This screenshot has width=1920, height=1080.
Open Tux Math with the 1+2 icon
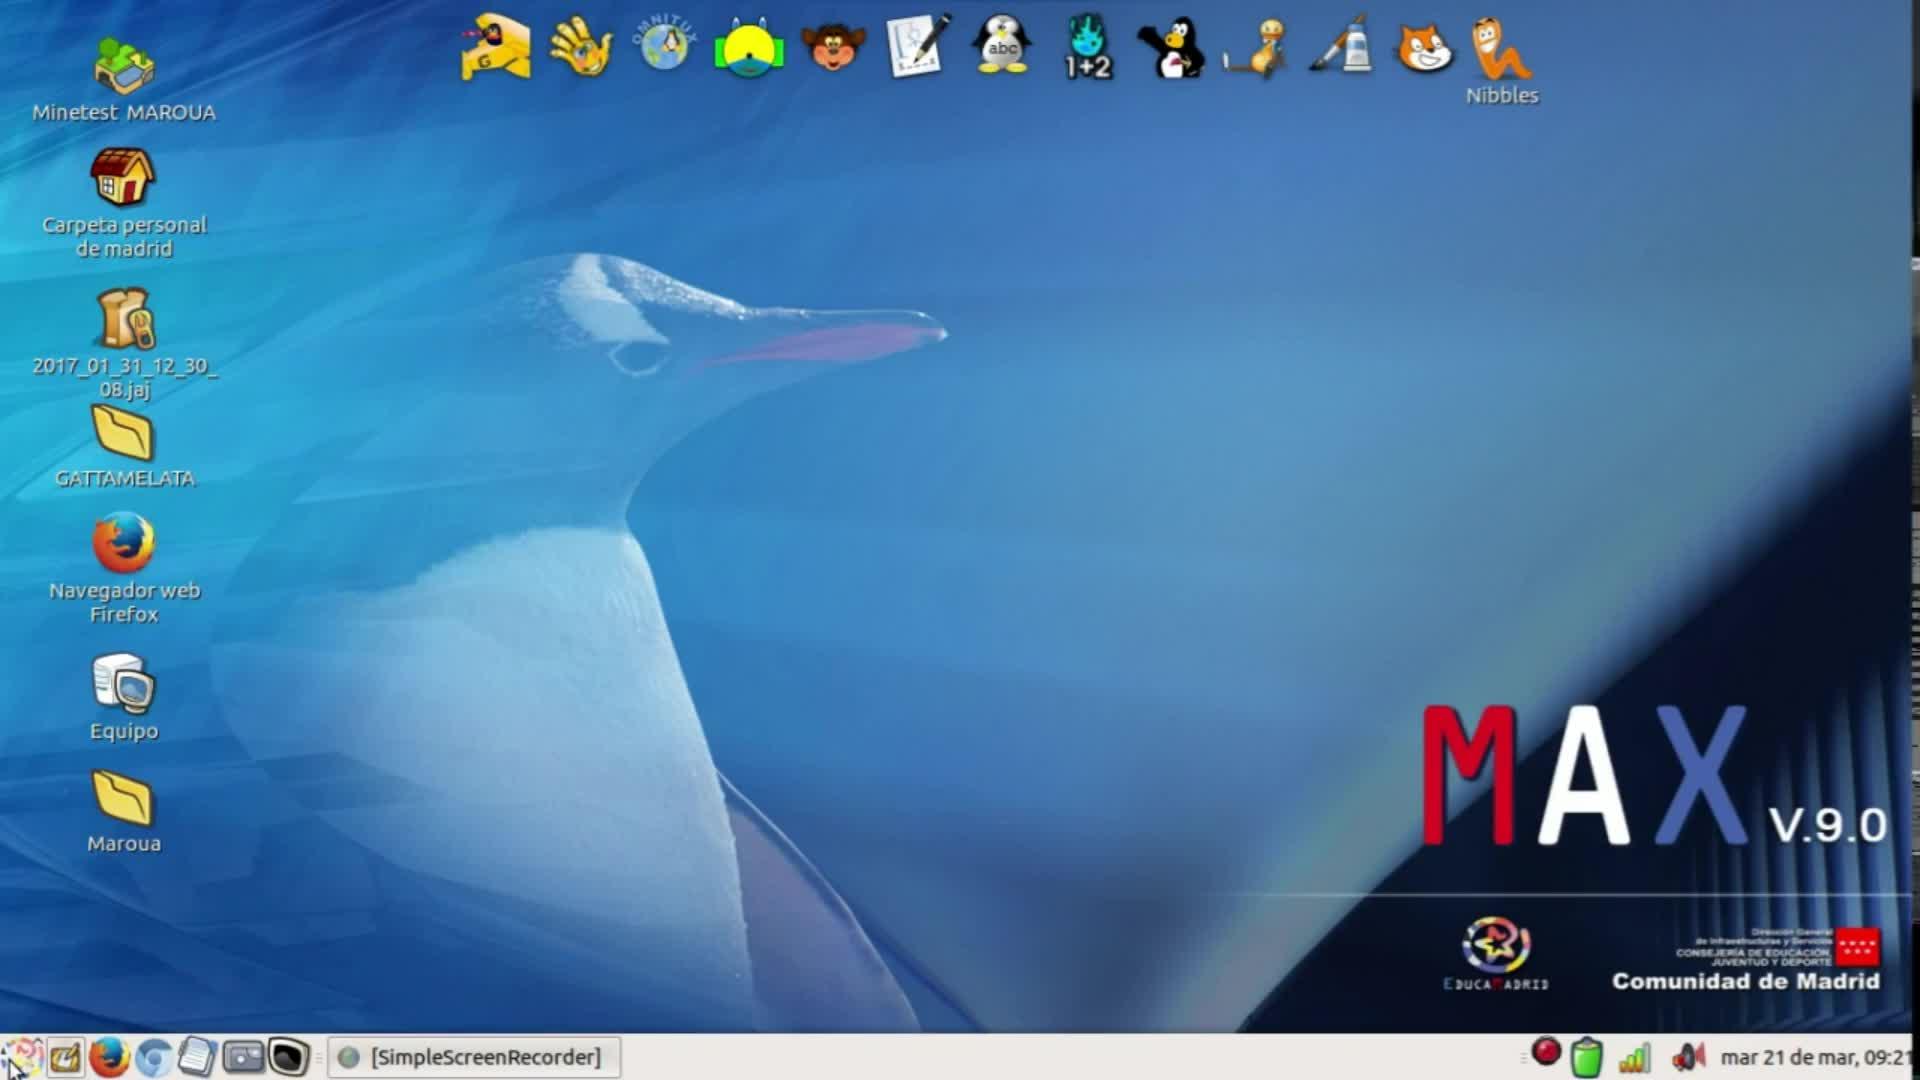coord(1087,48)
